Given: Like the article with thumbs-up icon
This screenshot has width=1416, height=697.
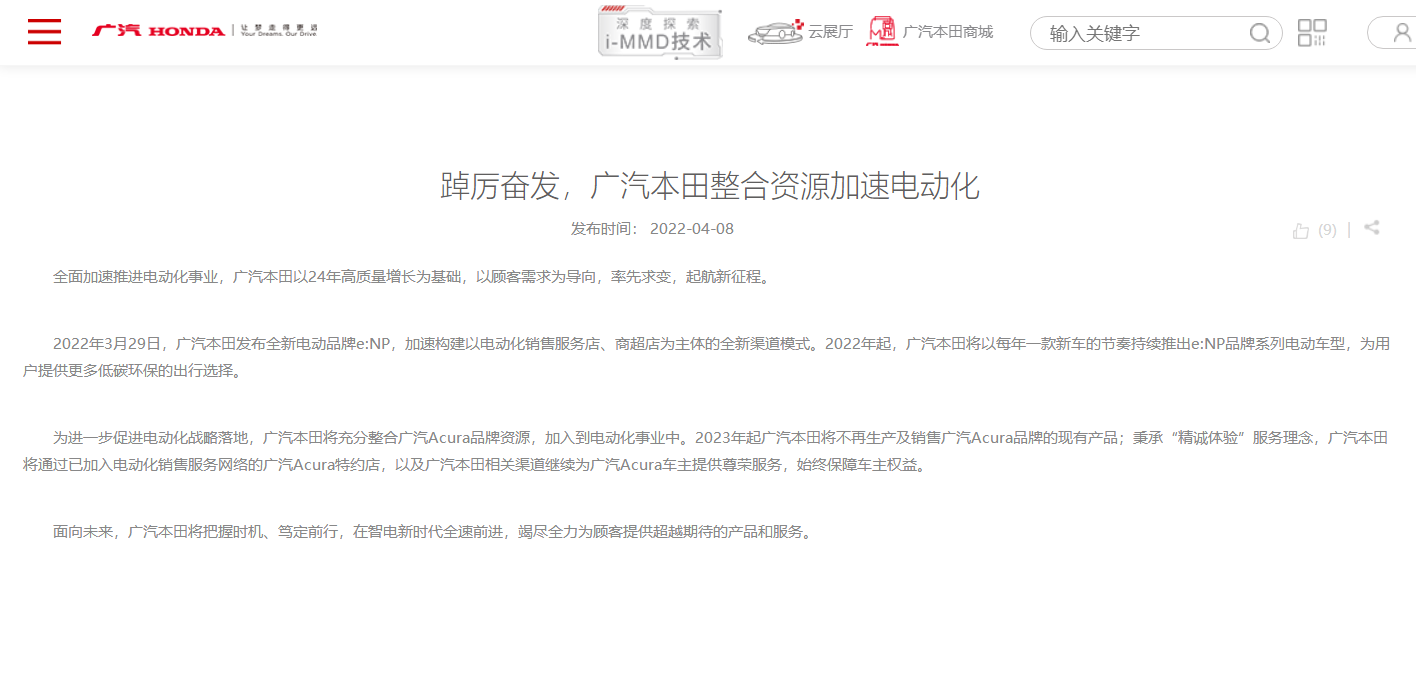Looking at the screenshot, I should pyautogui.click(x=1301, y=231).
